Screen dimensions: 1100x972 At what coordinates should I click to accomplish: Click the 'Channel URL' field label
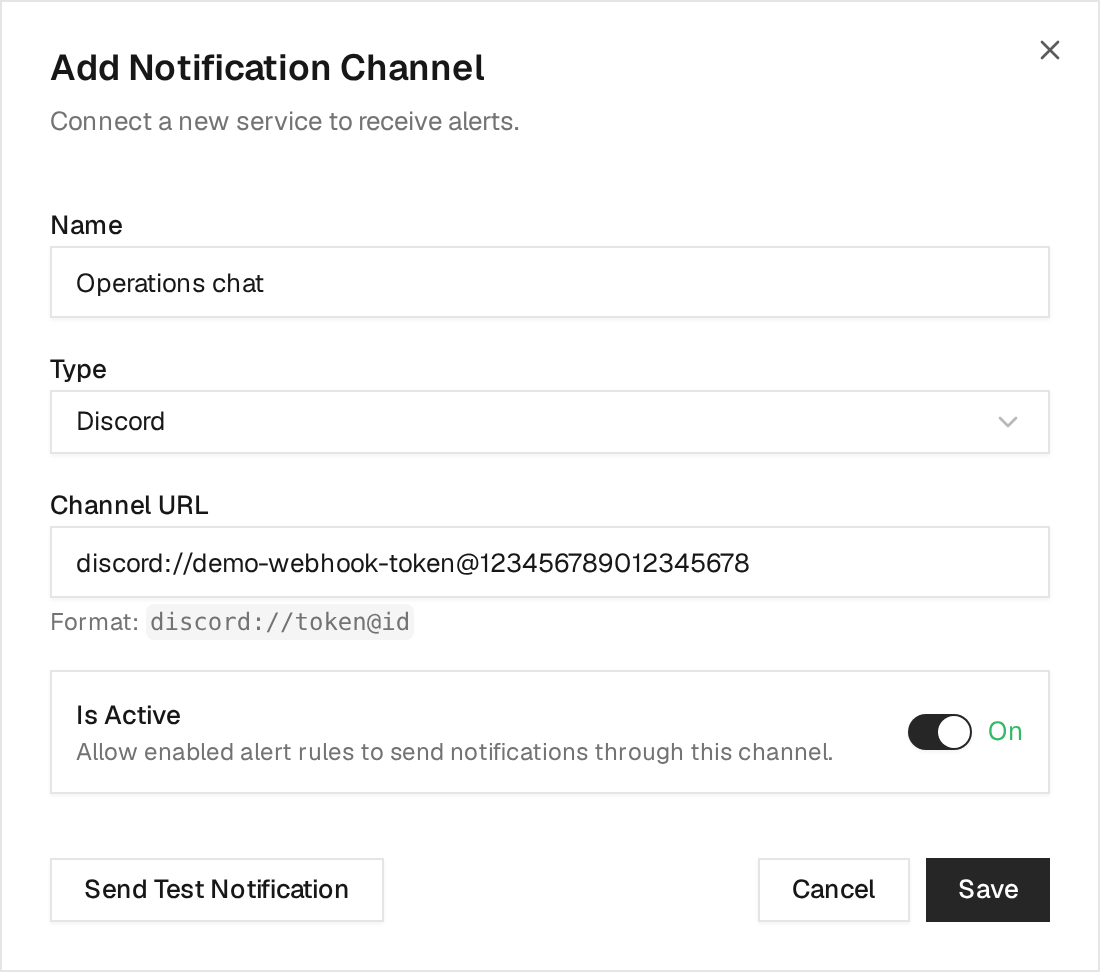(129, 505)
